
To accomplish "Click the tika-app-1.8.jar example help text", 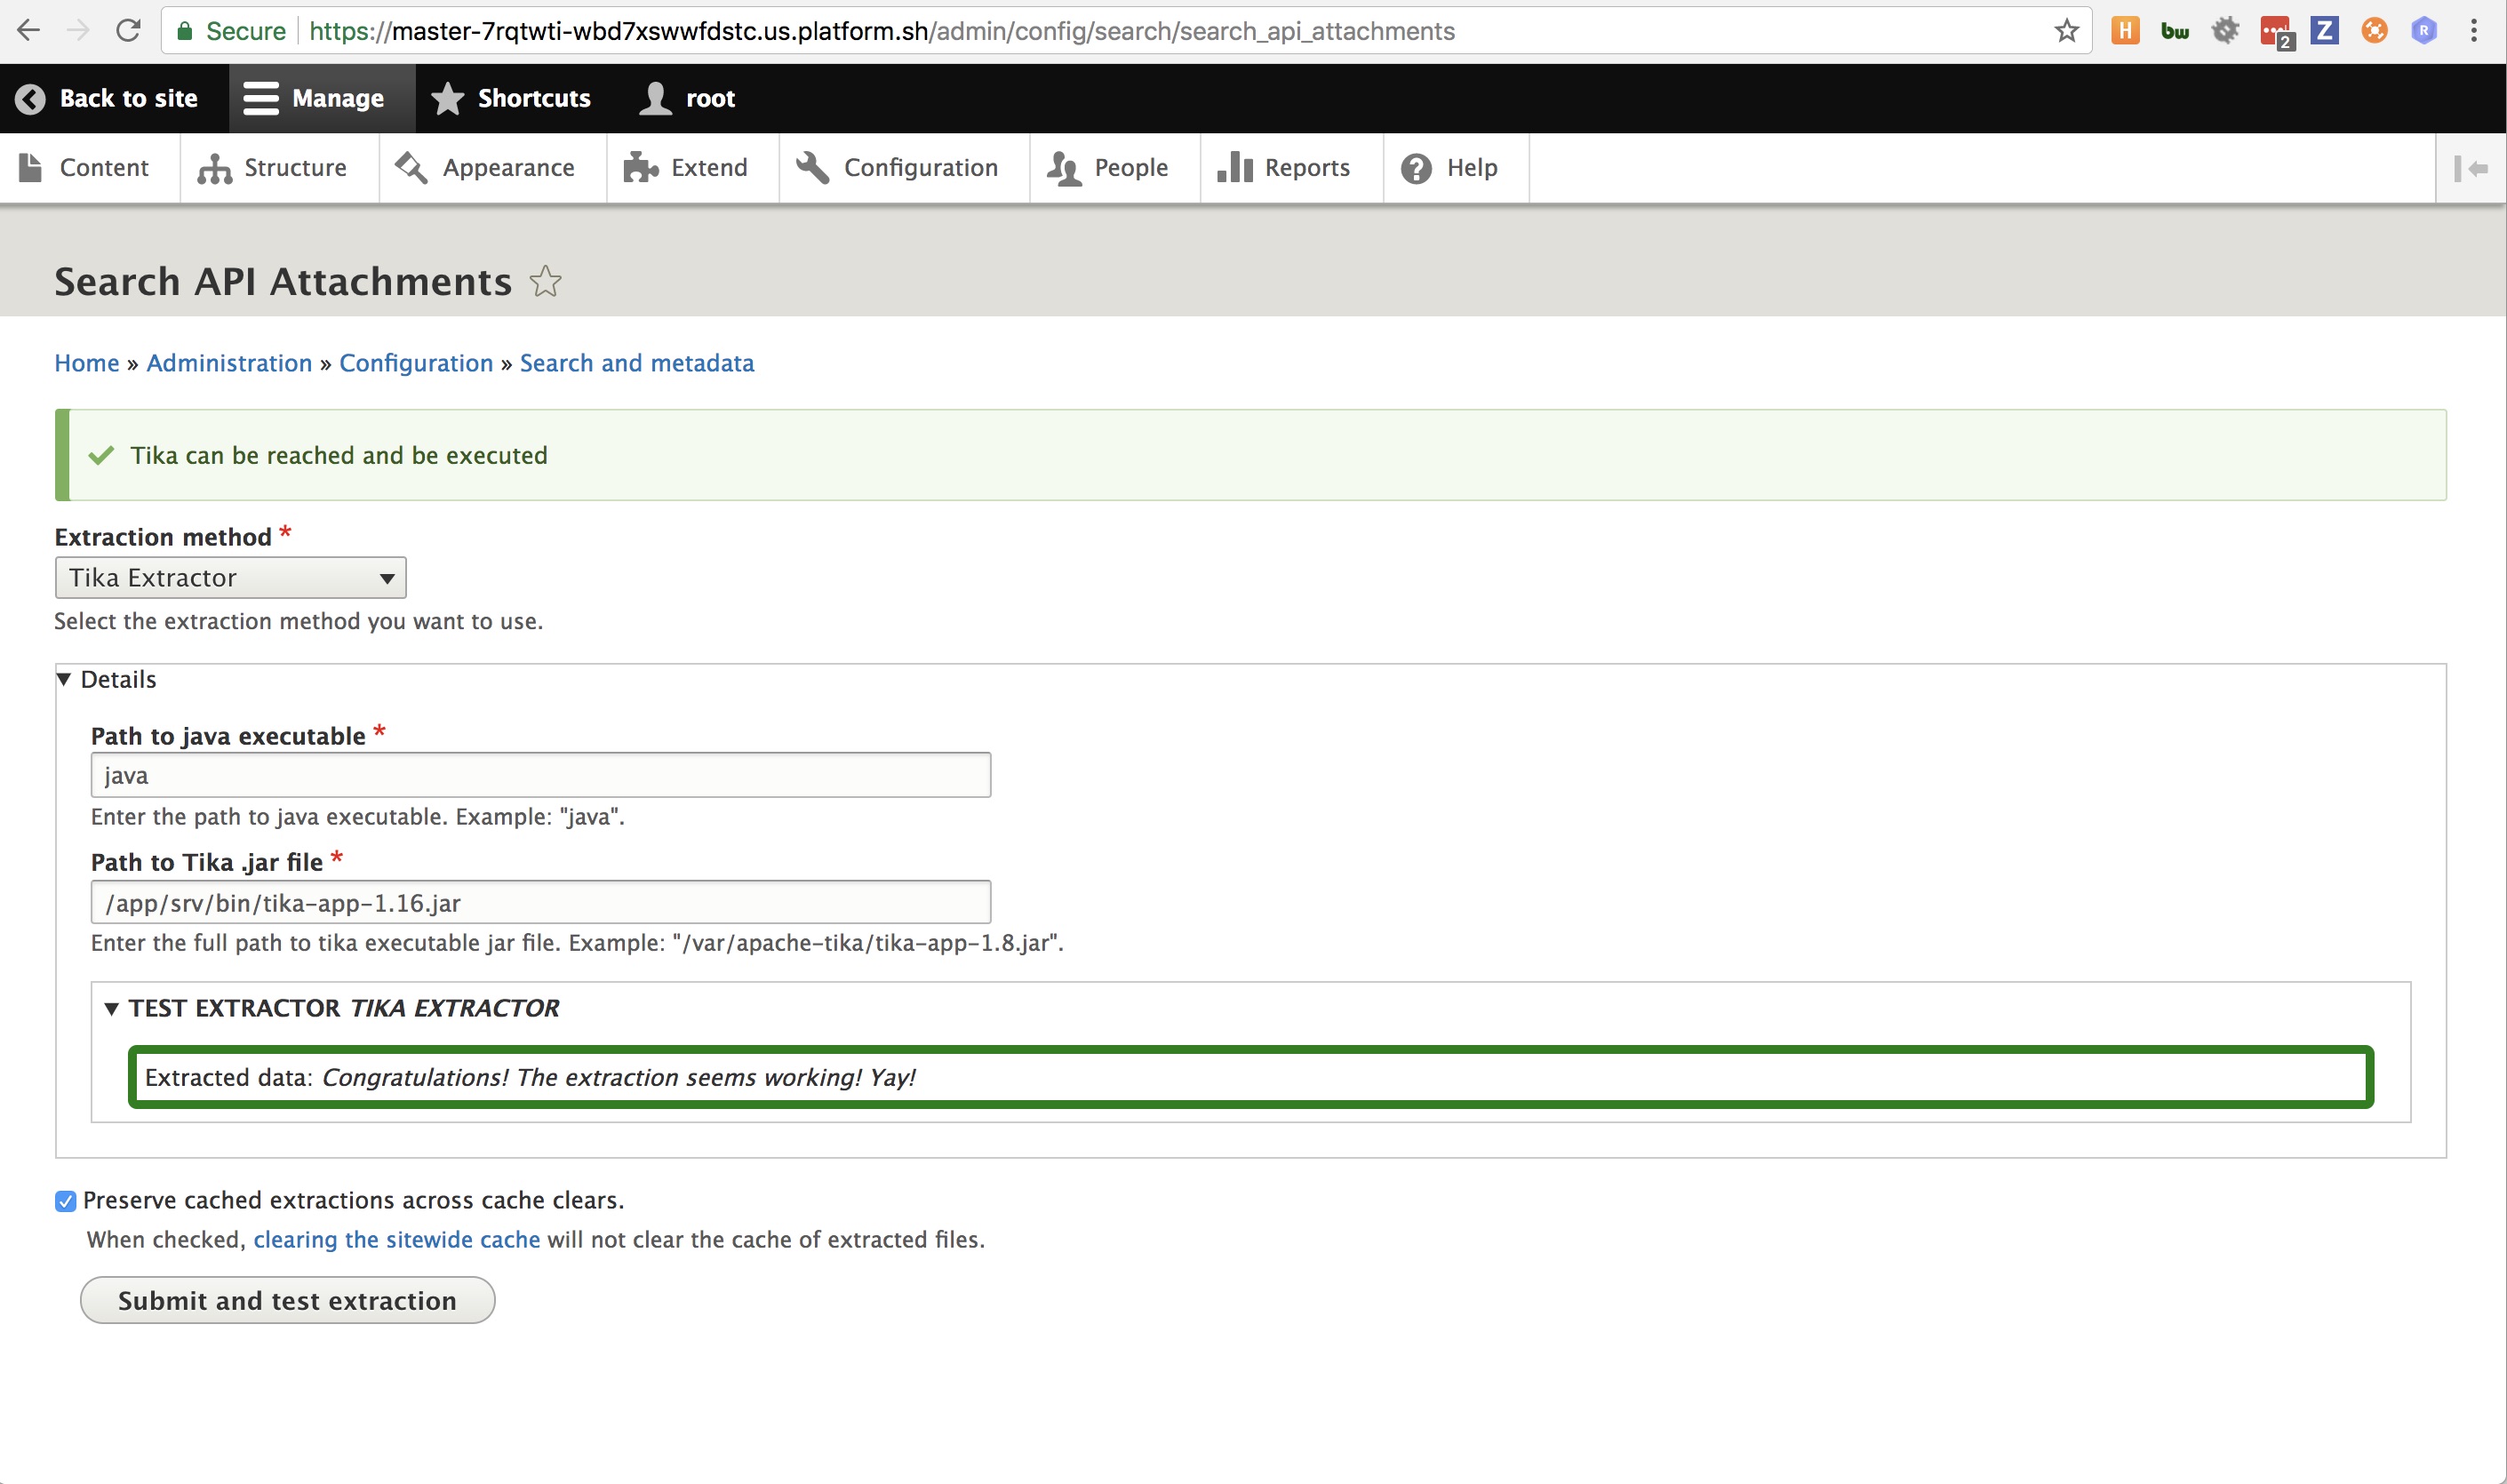I will click(577, 943).
